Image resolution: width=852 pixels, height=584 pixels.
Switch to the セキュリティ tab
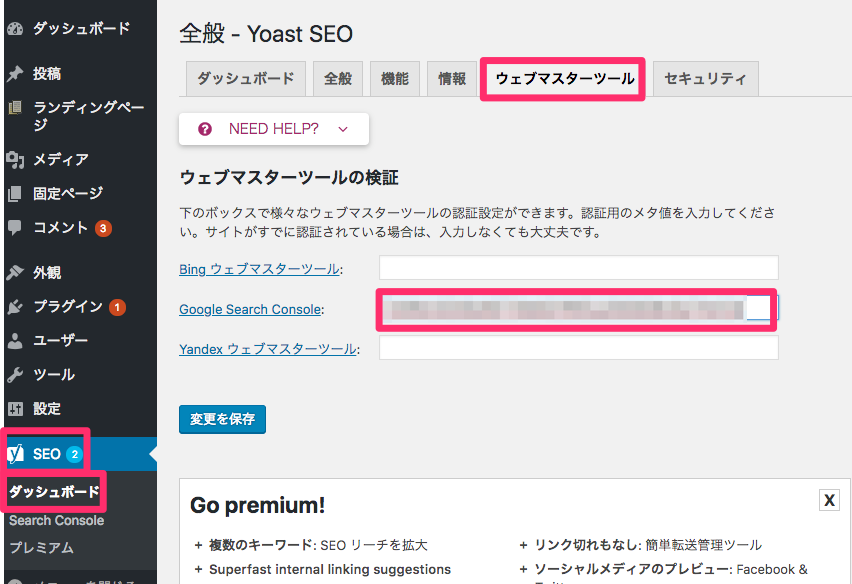(x=705, y=78)
